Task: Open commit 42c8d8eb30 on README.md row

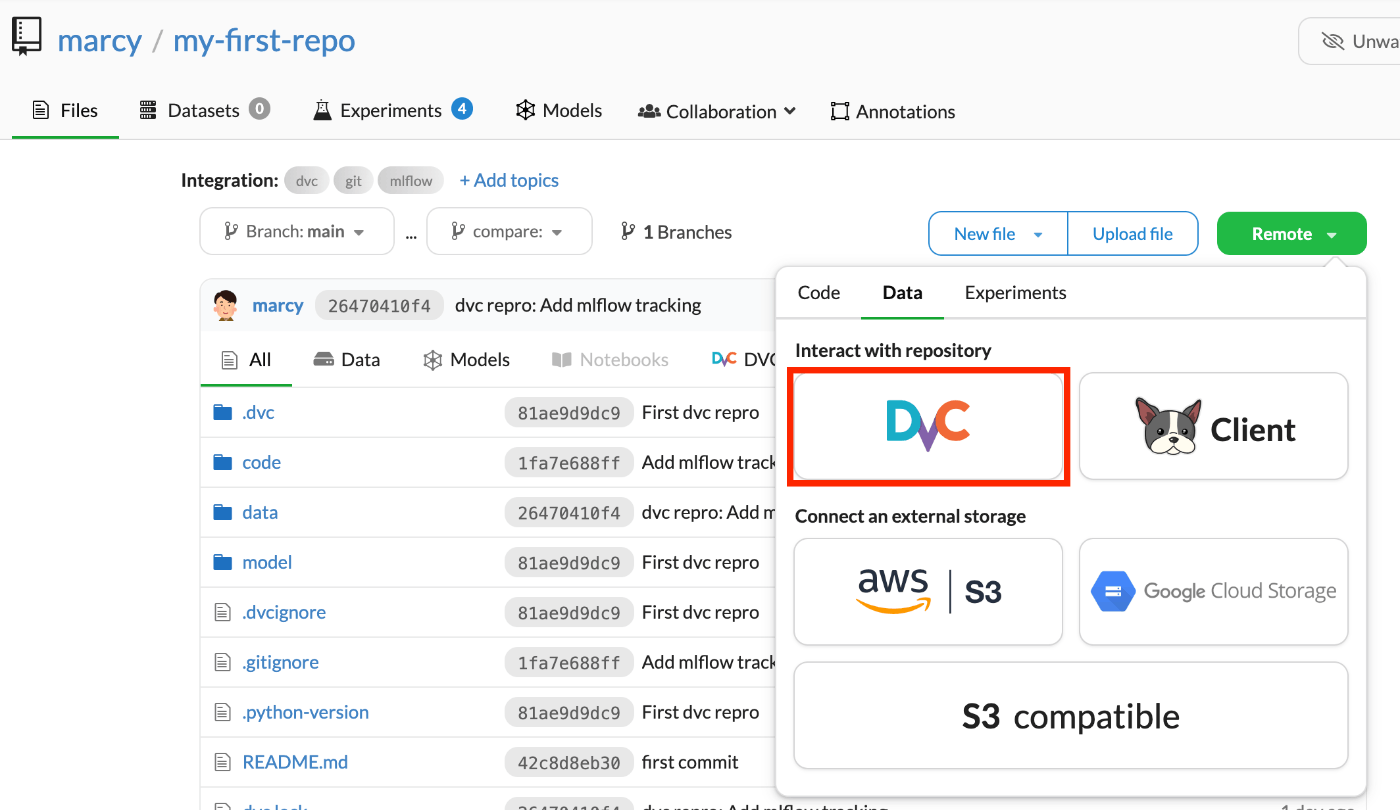Action: pyautogui.click(x=569, y=762)
